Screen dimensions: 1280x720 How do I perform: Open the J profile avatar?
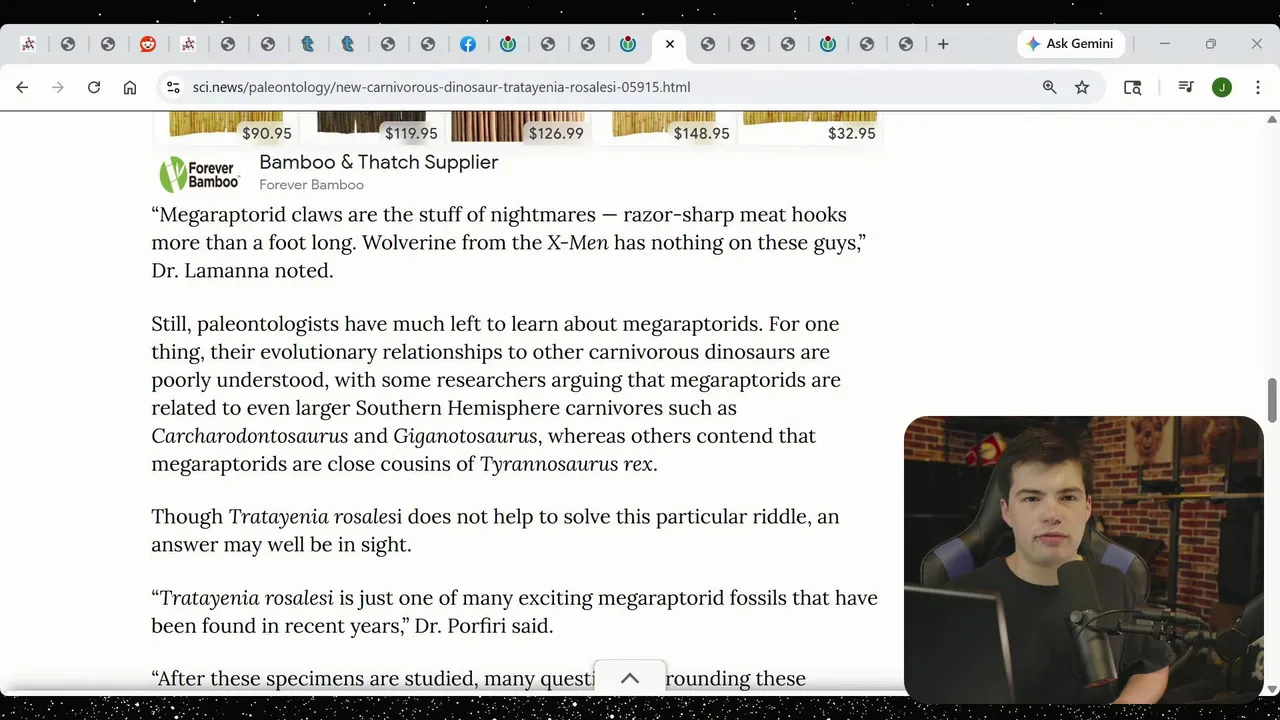(x=1222, y=87)
